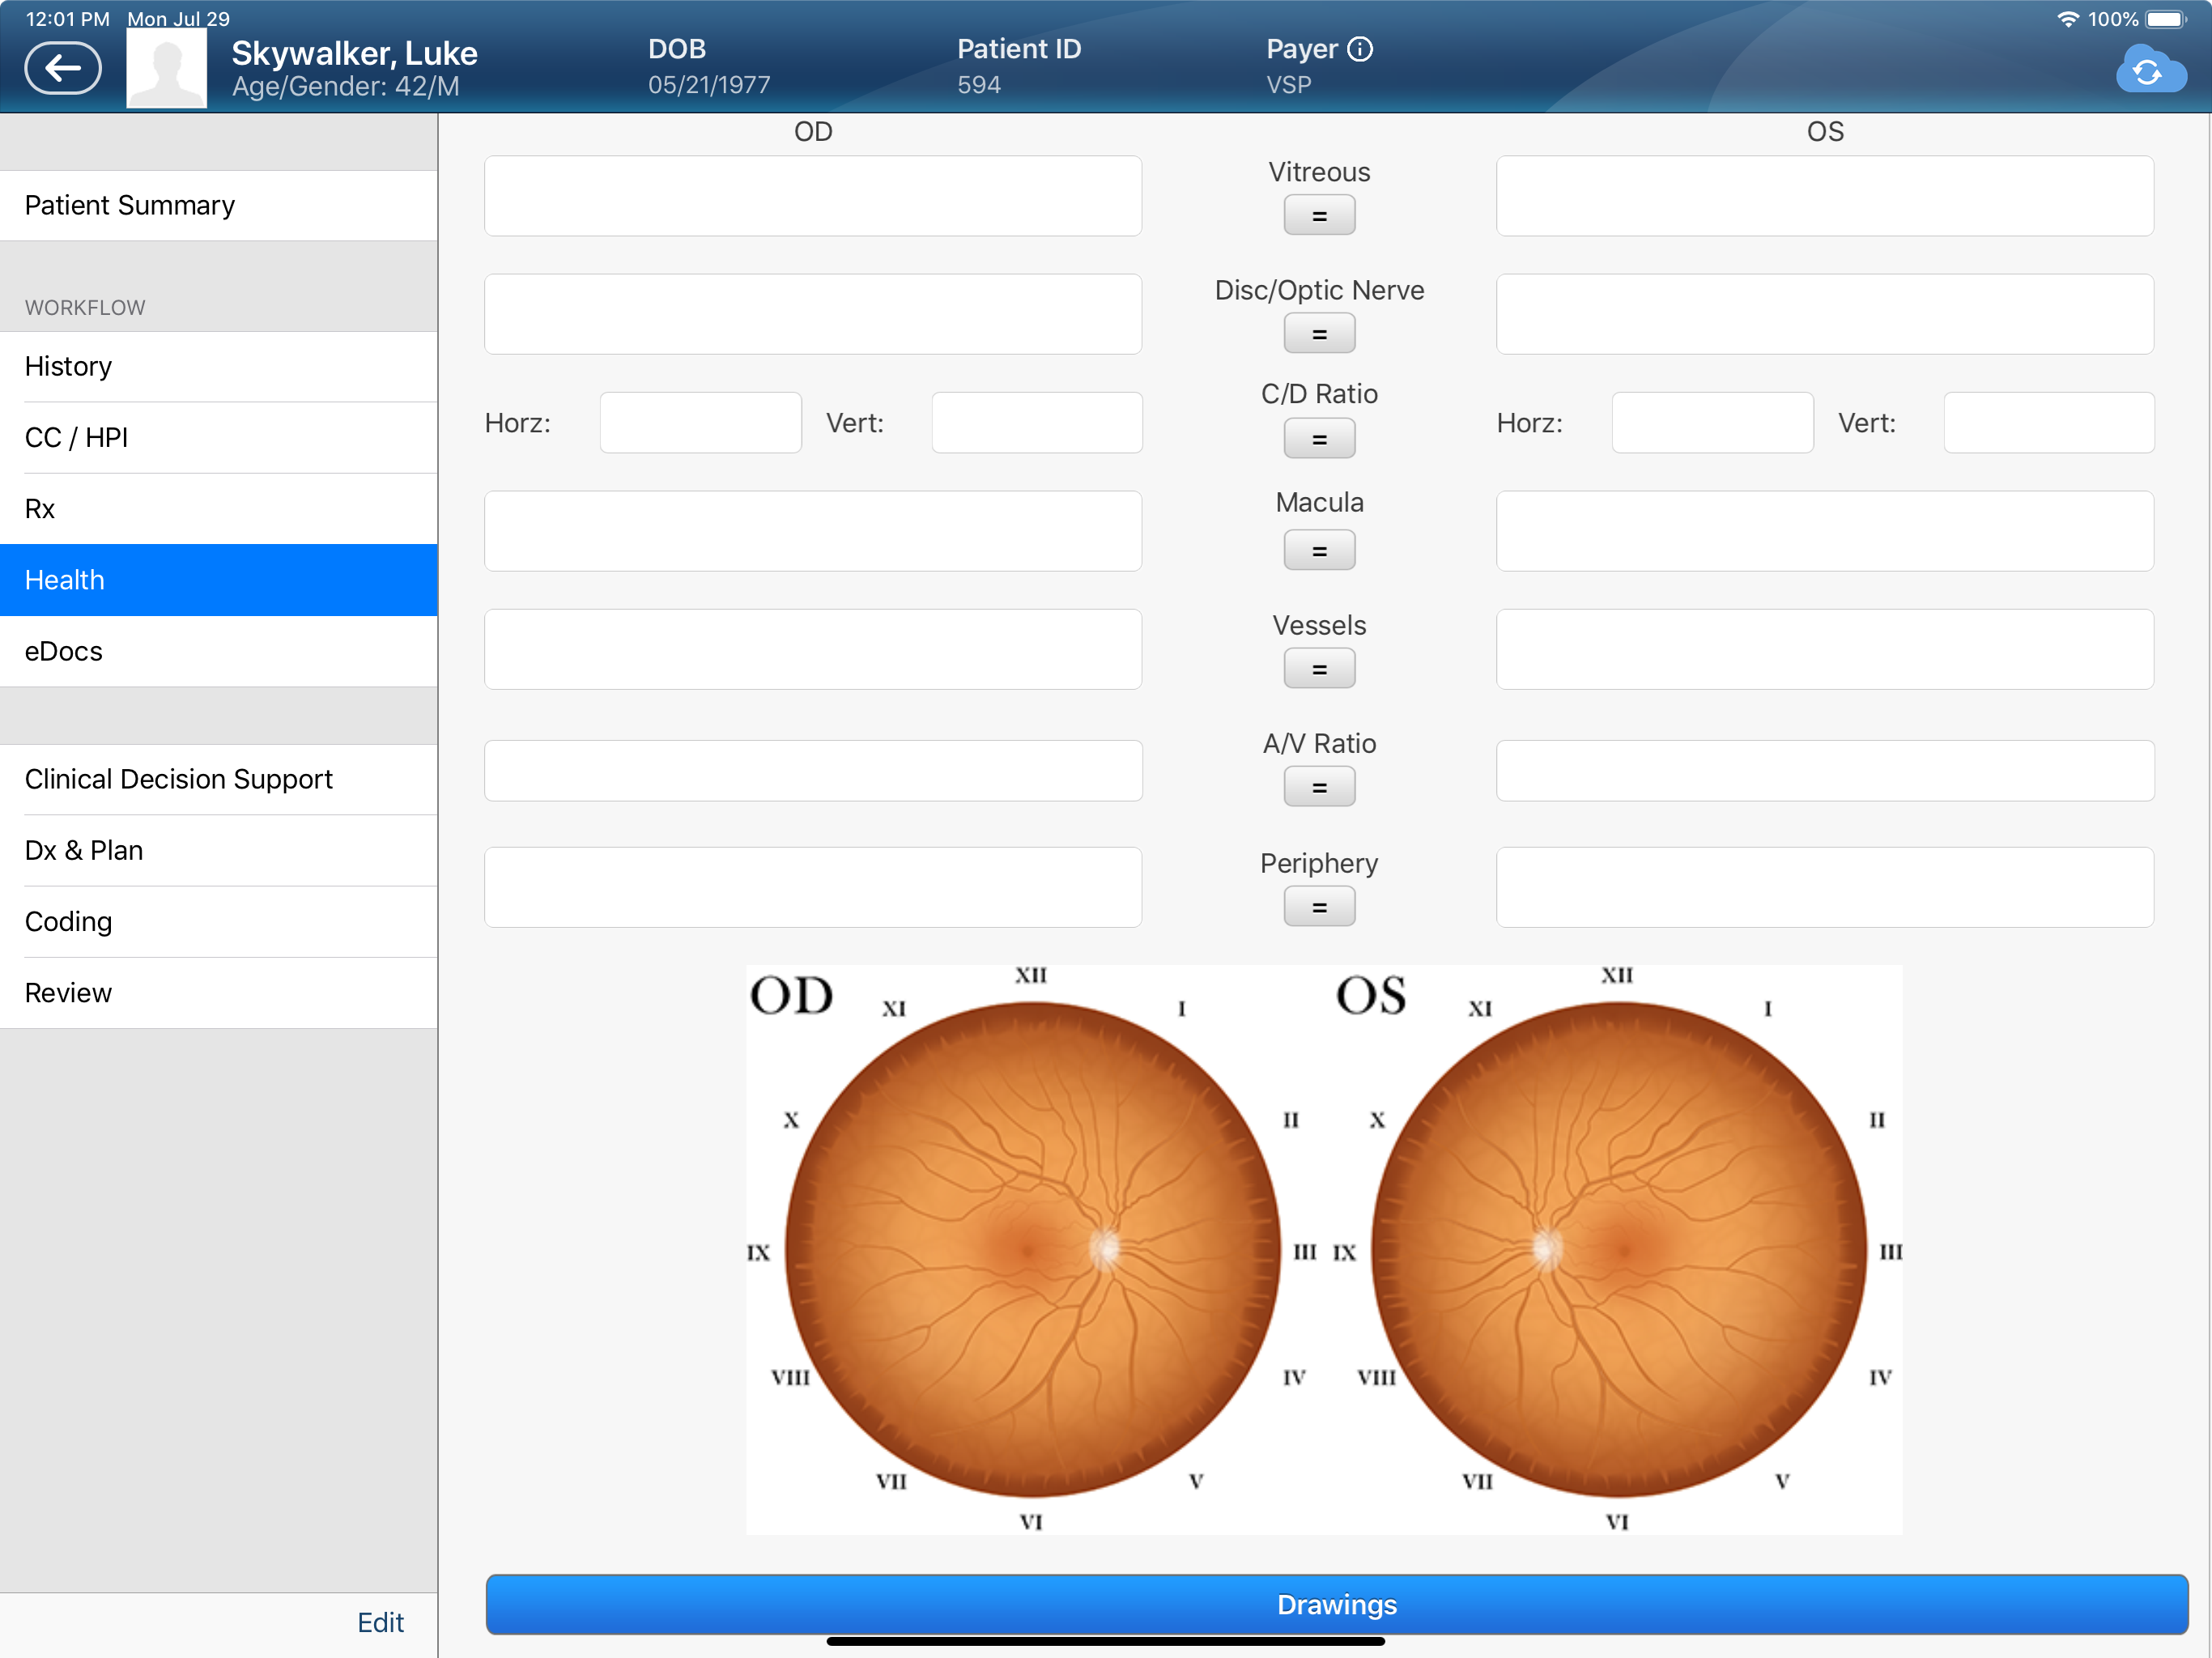Tap the OD Horz C/D ratio field
Viewport: 2212px width, 1658px height.
tap(701, 422)
